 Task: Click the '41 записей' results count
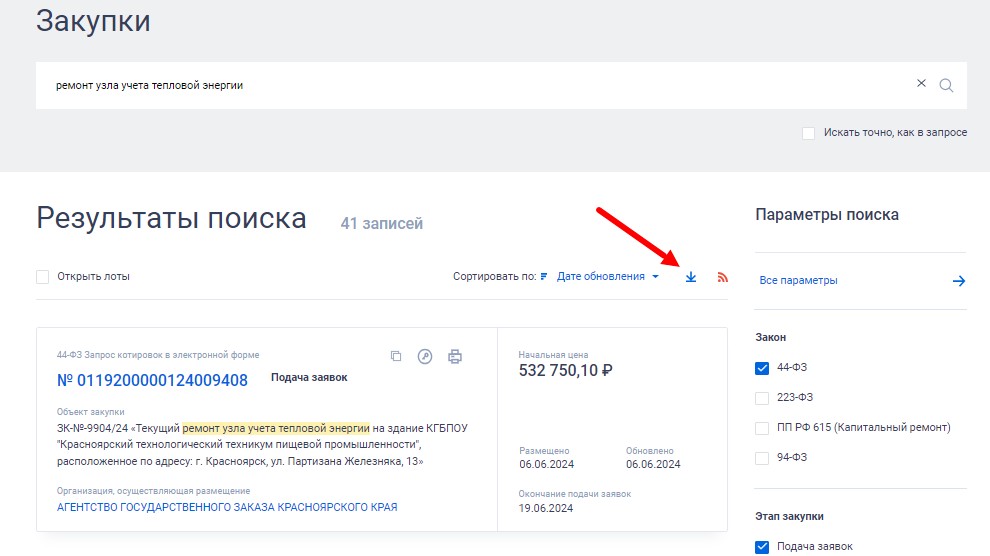pos(381,223)
